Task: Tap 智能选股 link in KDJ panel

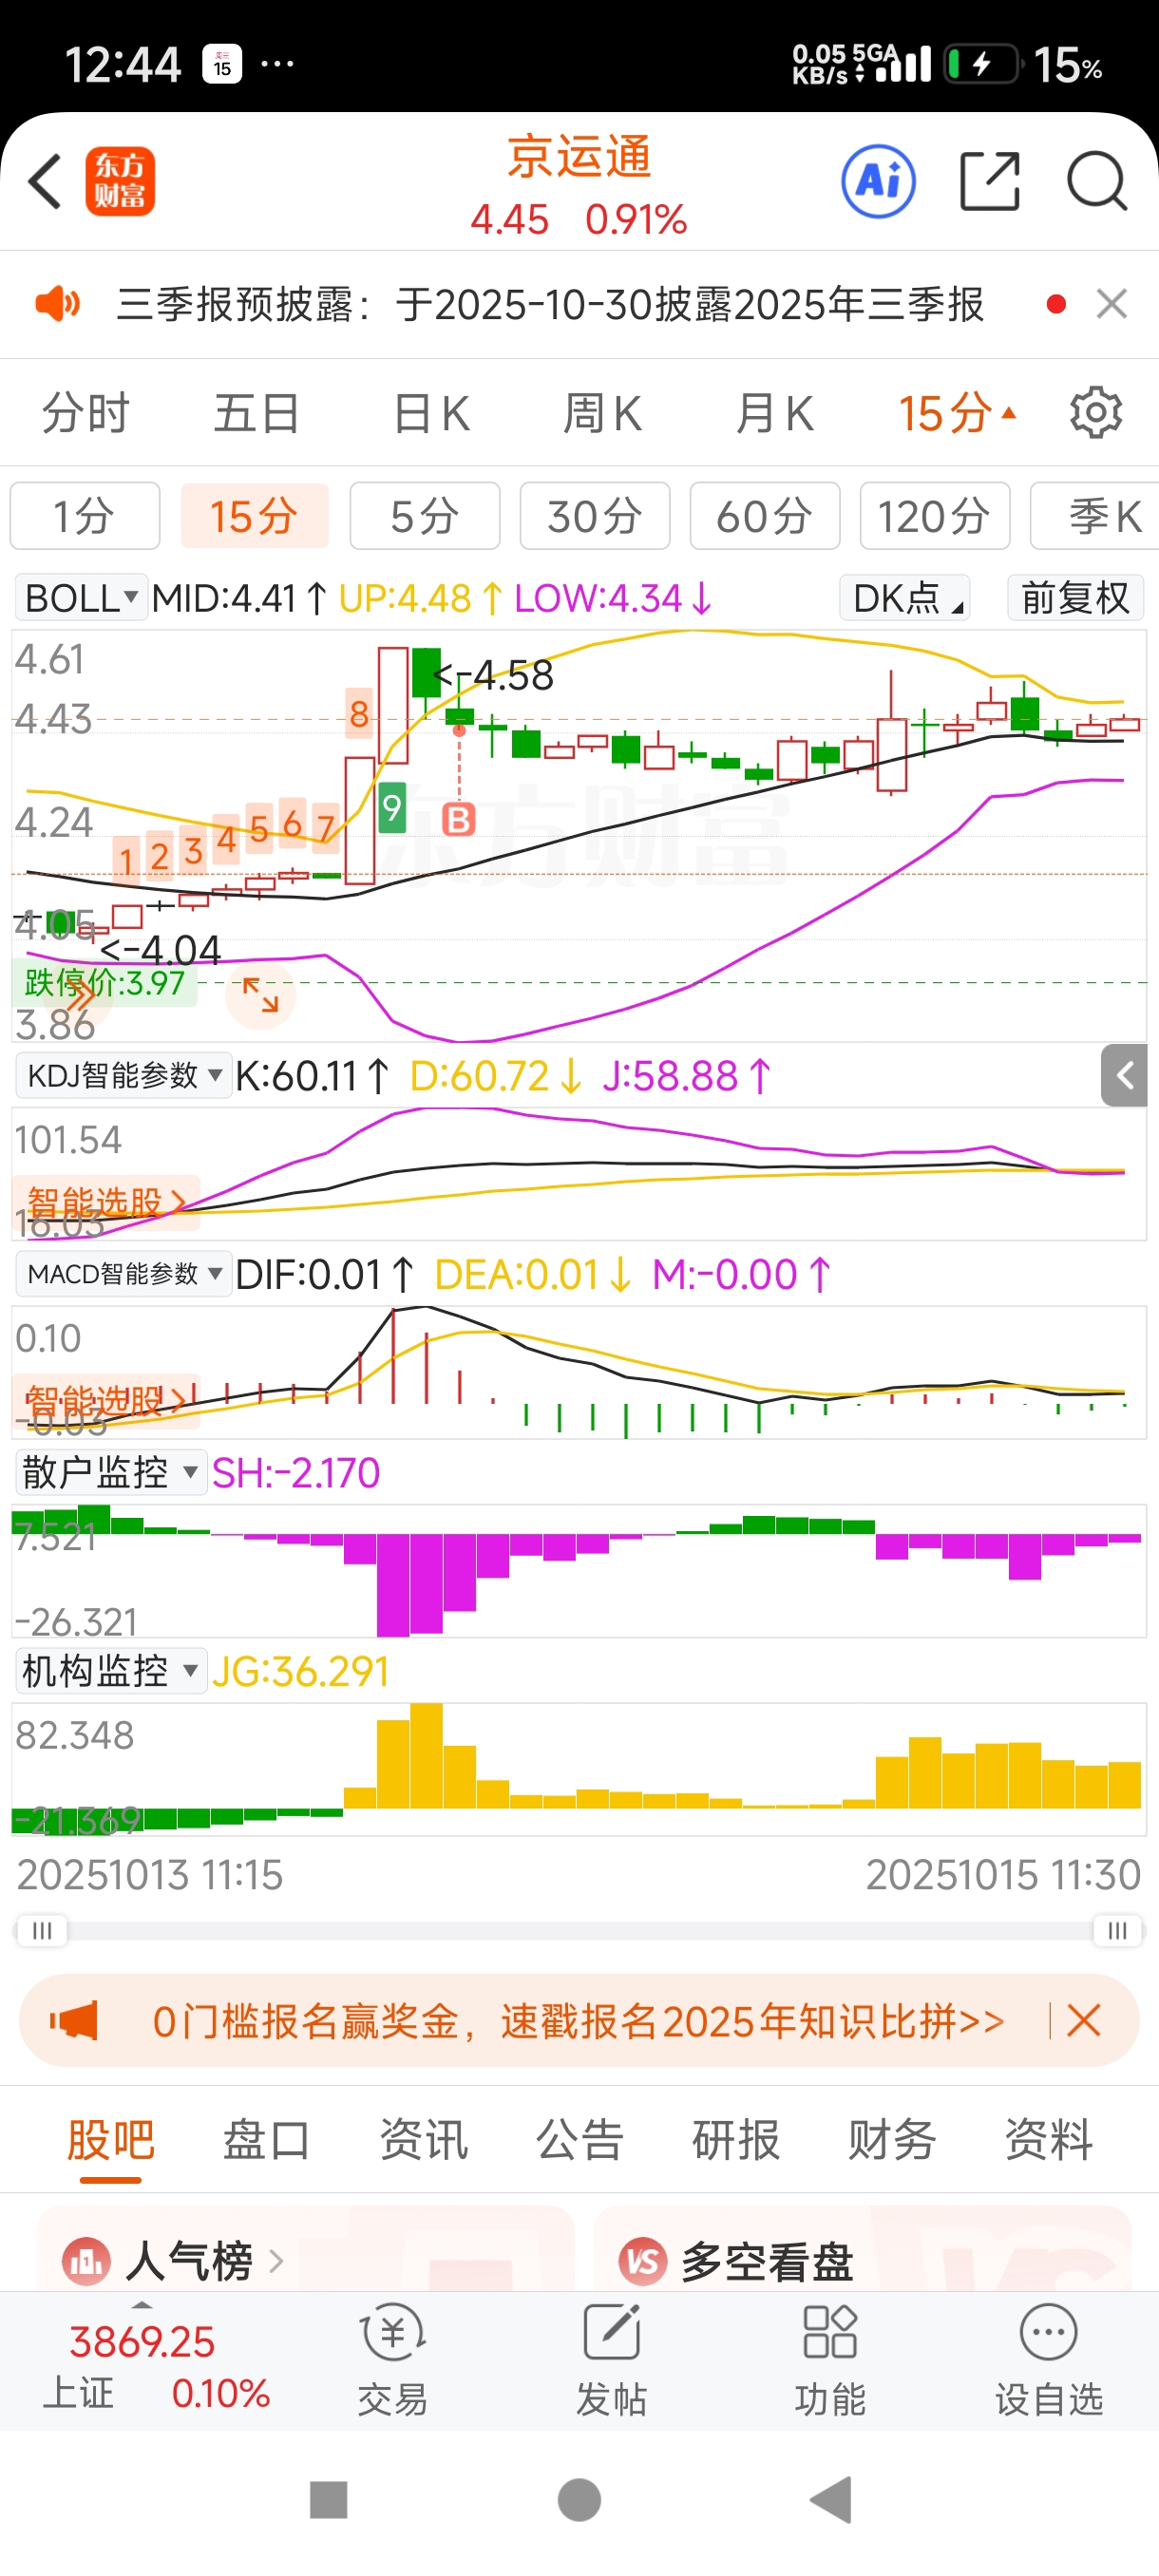Action: [x=106, y=1202]
